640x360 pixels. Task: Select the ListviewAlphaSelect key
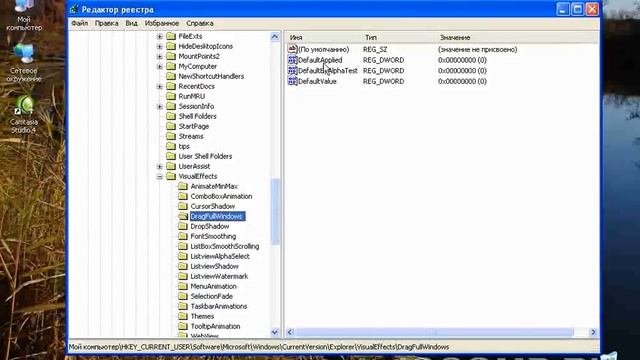[220, 256]
